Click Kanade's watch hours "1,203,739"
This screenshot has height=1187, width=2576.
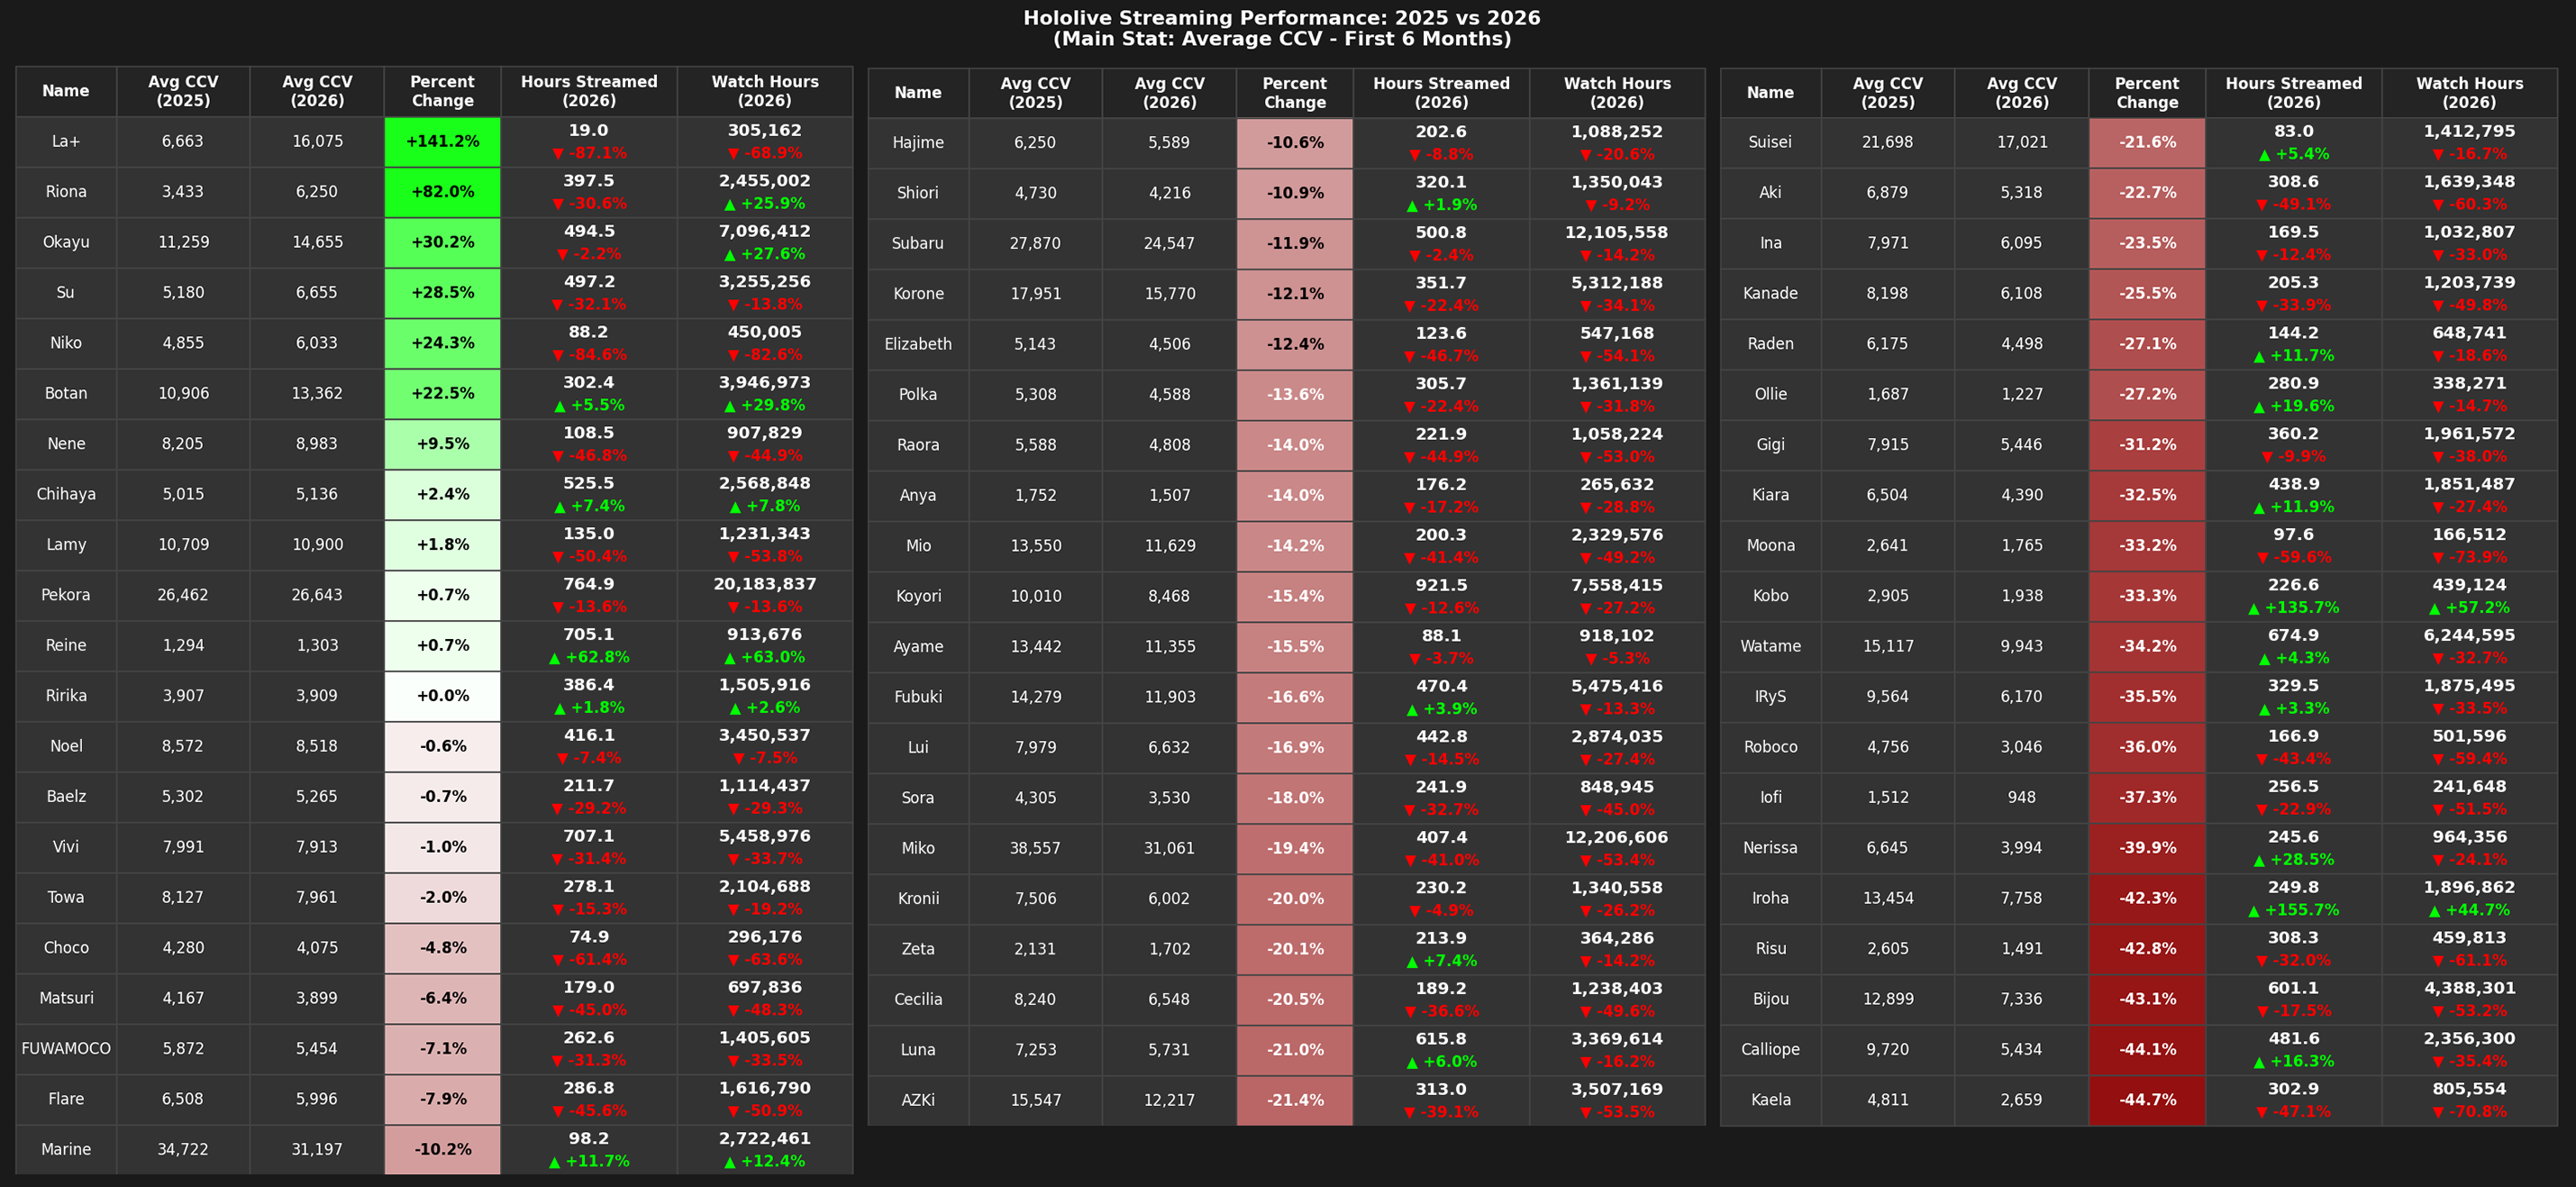pyautogui.click(x=2469, y=282)
